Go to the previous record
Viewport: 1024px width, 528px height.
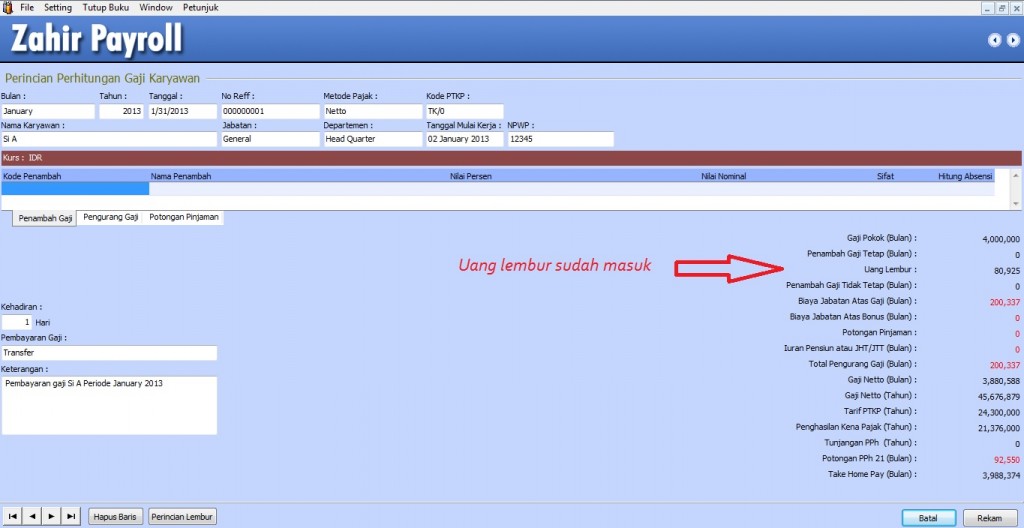tap(32, 517)
